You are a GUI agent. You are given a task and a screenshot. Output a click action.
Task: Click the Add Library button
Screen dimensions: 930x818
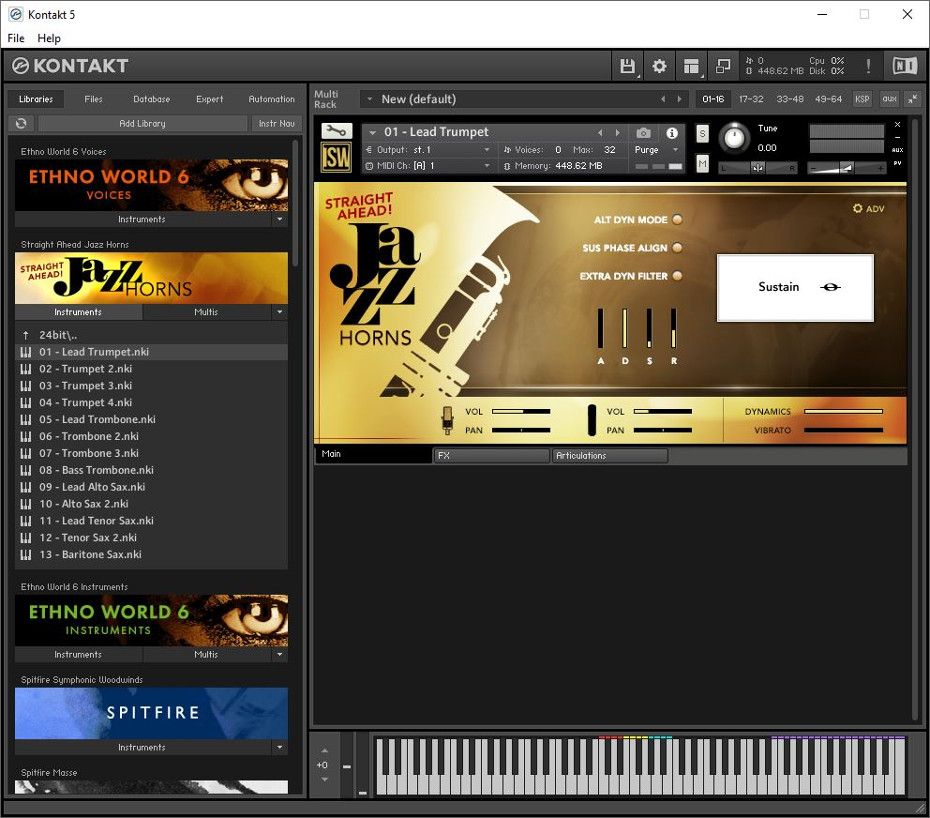(142, 123)
